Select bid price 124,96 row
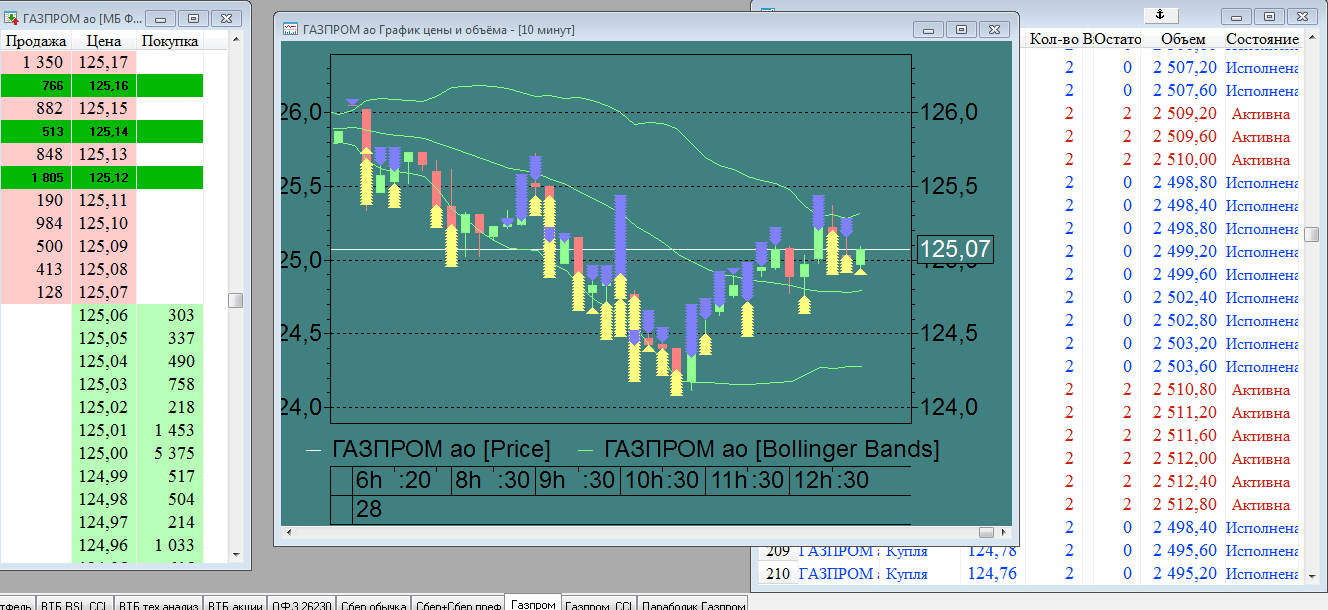This screenshot has height=610, width=1328. [102, 545]
